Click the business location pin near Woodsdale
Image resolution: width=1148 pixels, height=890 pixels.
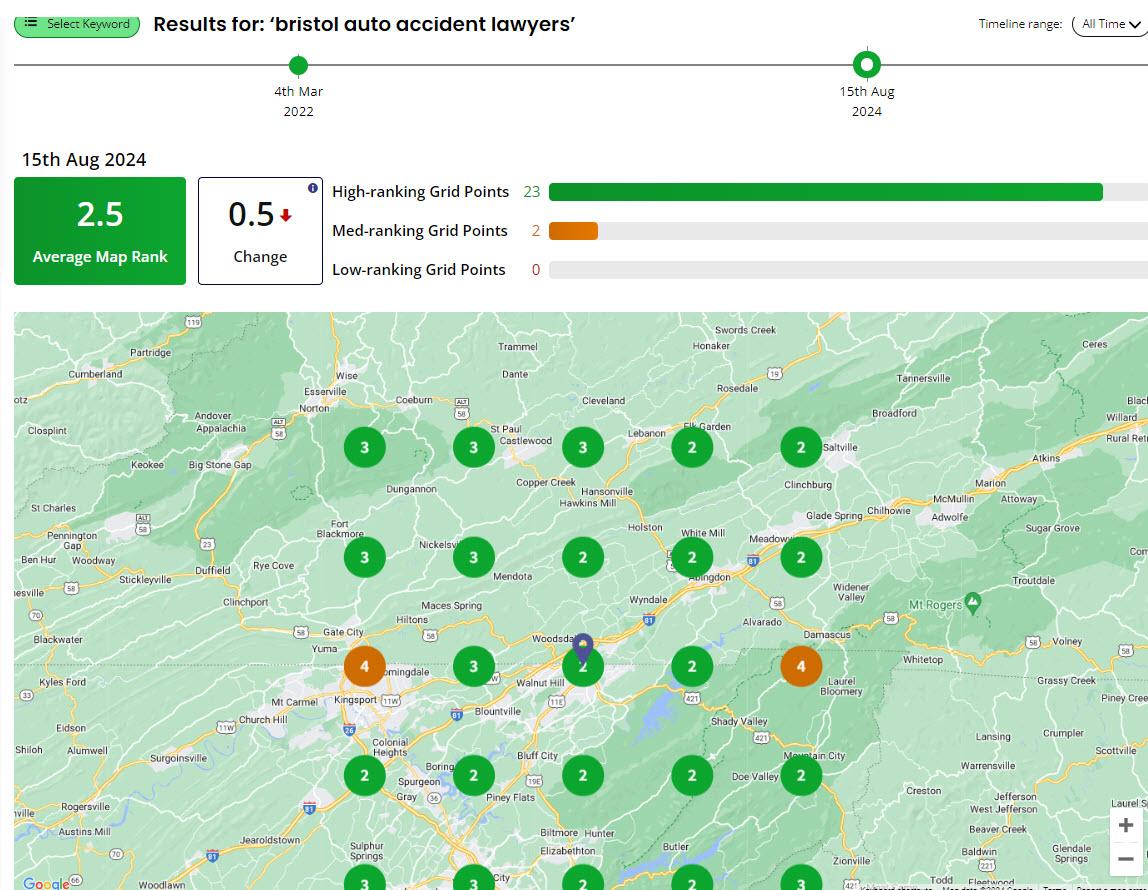[582, 647]
